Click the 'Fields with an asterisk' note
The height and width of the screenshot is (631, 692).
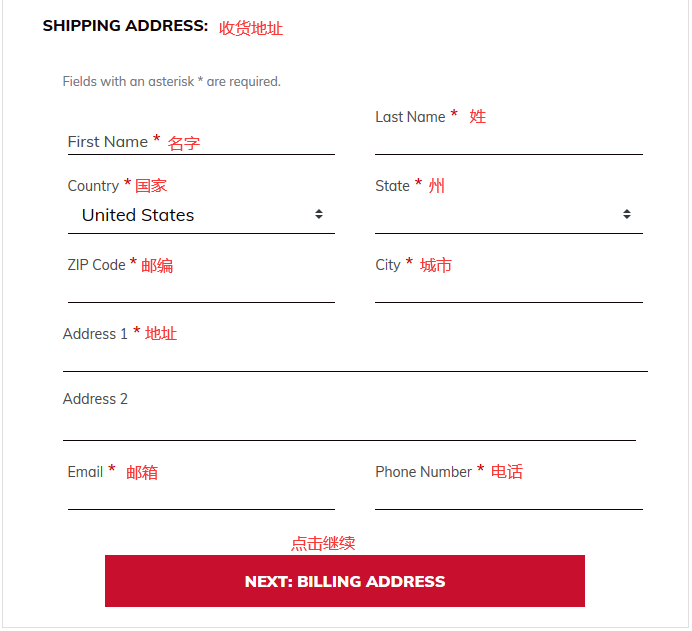coord(171,82)
